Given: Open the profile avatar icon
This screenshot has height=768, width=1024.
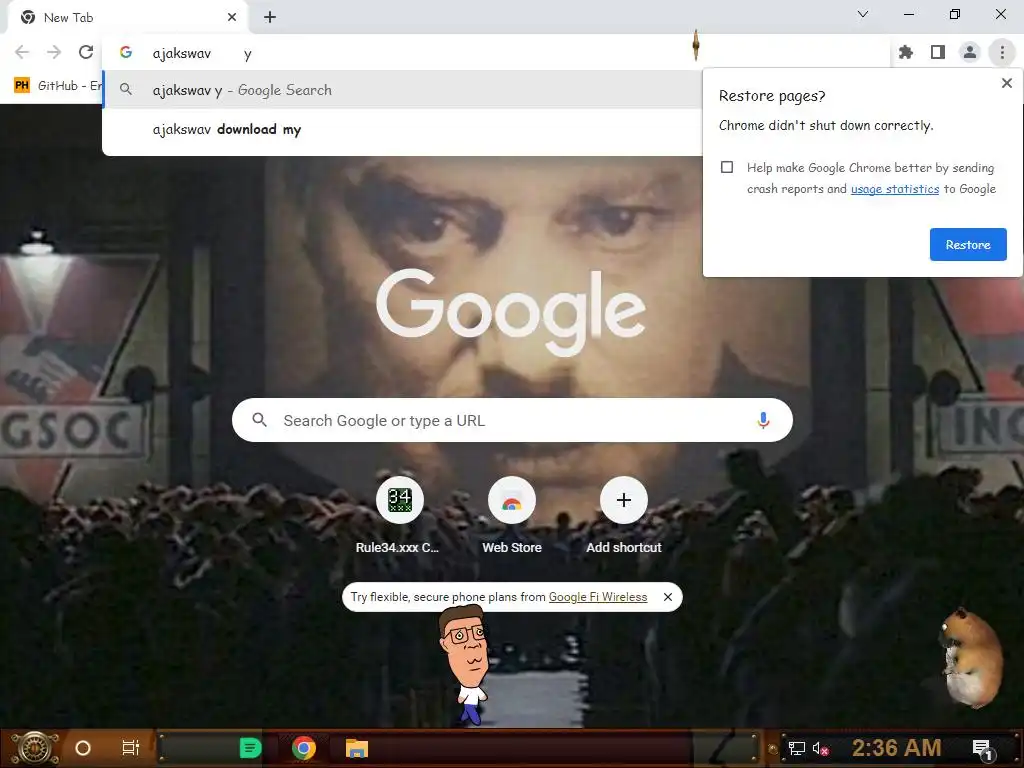Looking at the screenshot, I should [x=970, y=52].
